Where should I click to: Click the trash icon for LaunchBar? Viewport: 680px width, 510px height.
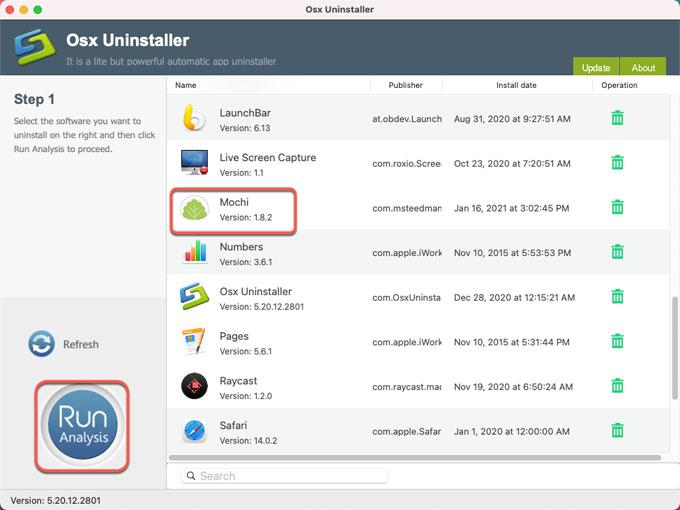point(617,118)
